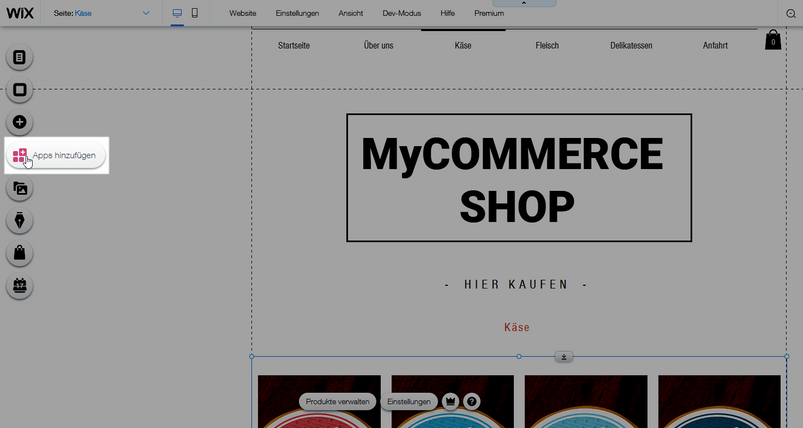803x428 pixels.
Task: Open the Einstellungen top menu
Action: pyautogui.click(x=297, y=13)
